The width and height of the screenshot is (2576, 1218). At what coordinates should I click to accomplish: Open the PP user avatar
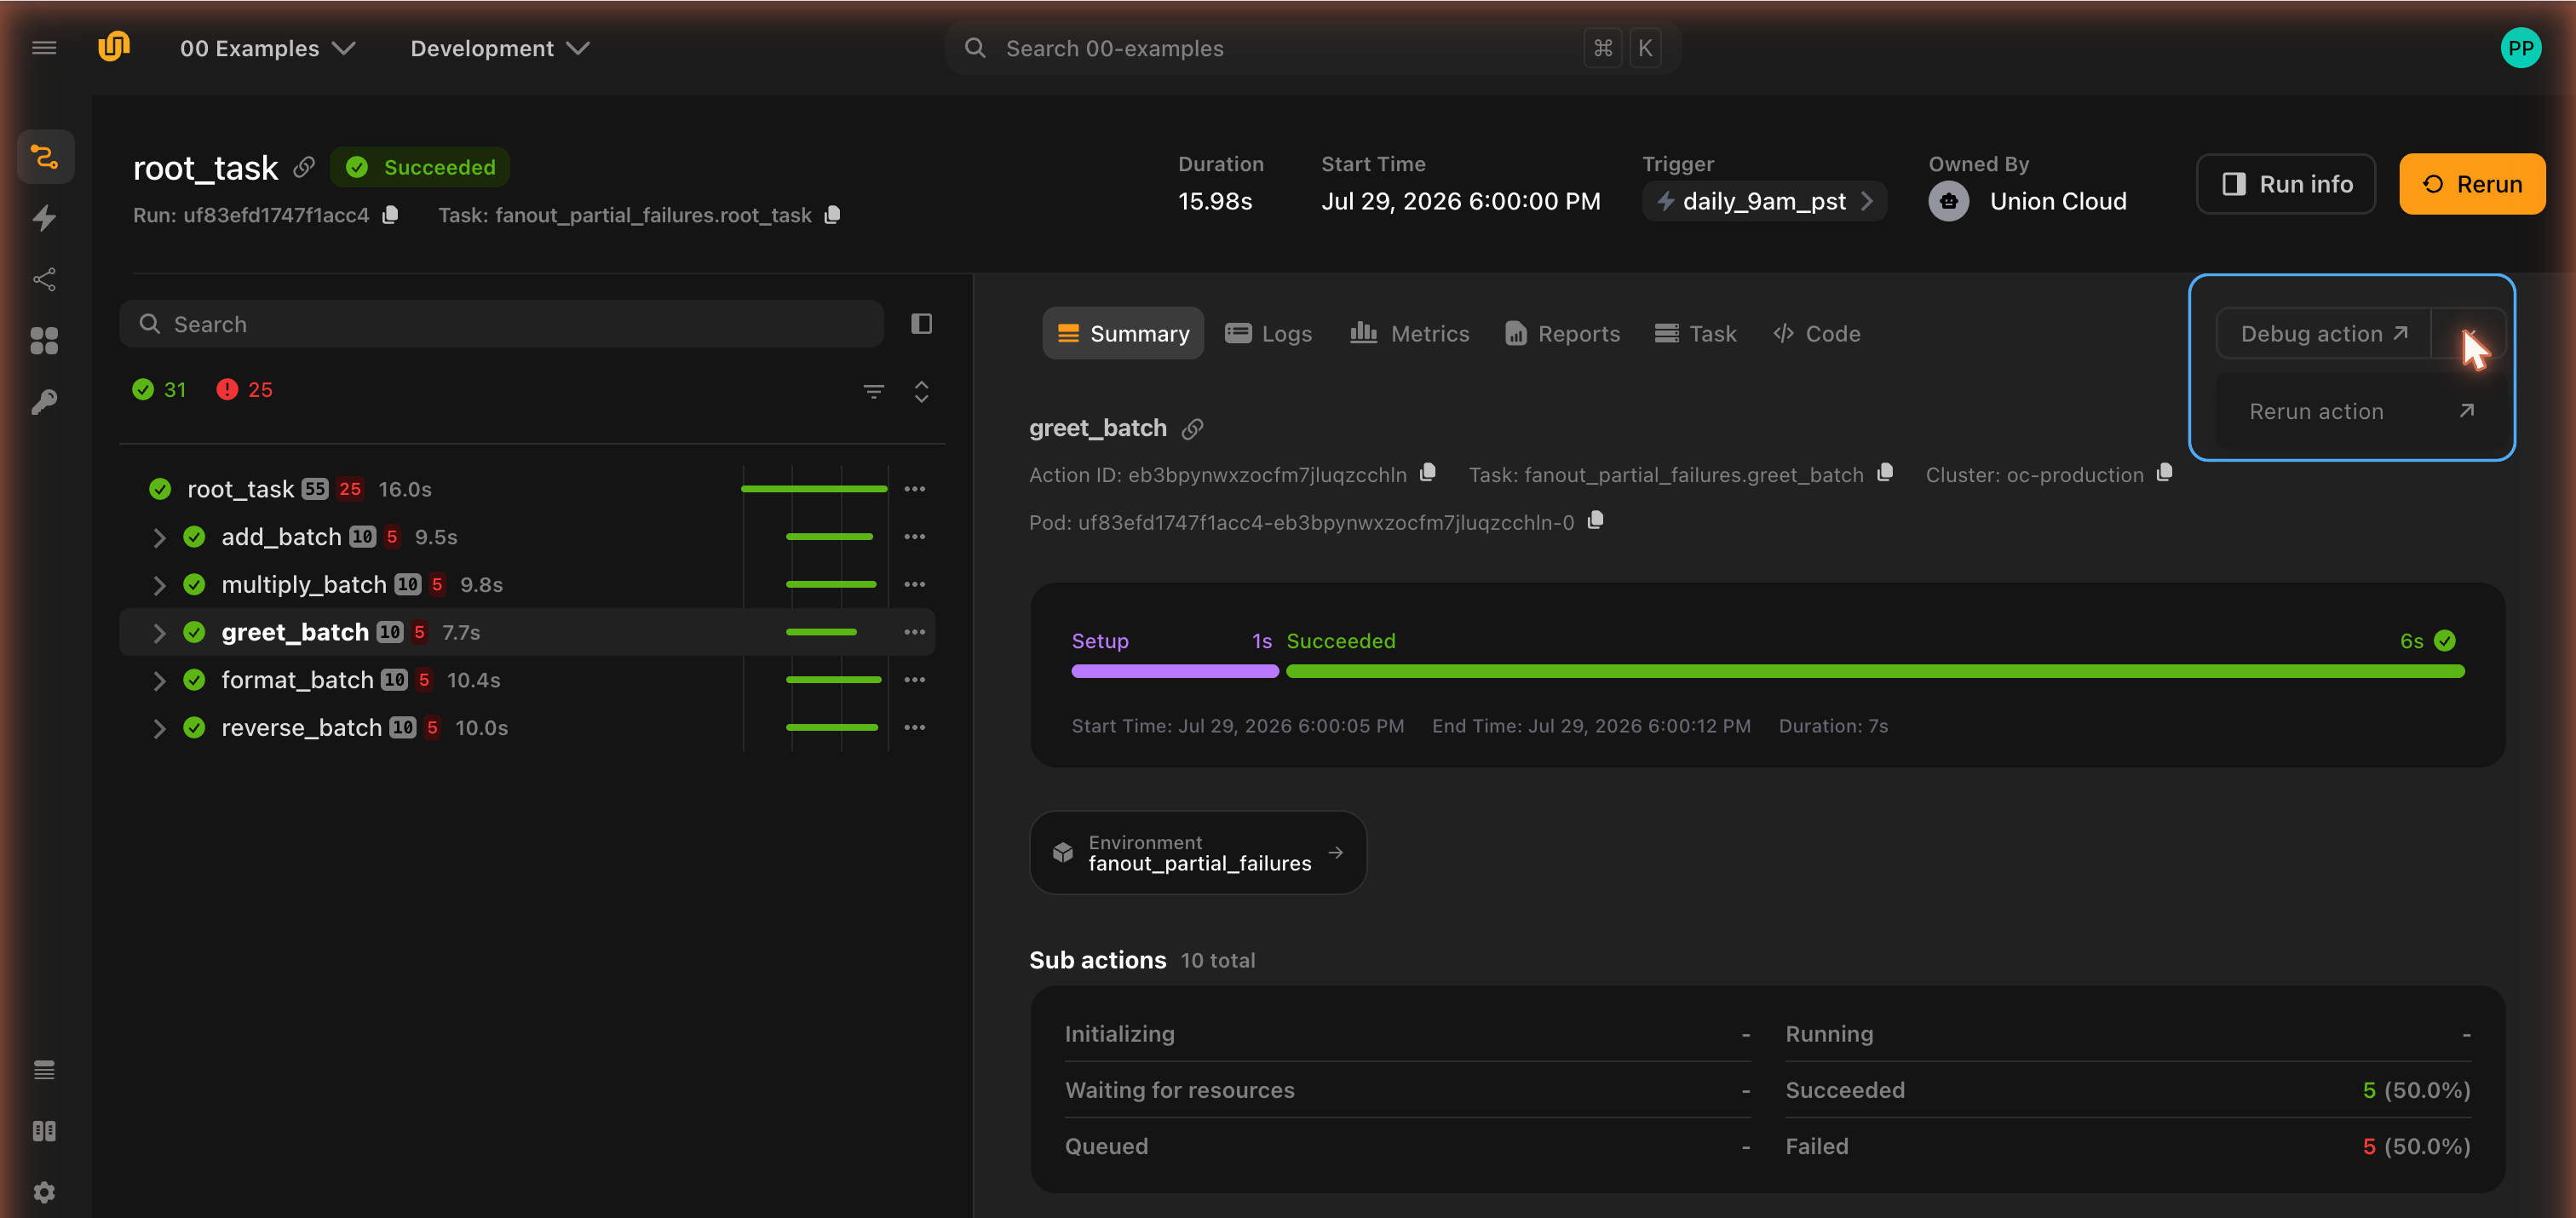[x=2520, y=48]
